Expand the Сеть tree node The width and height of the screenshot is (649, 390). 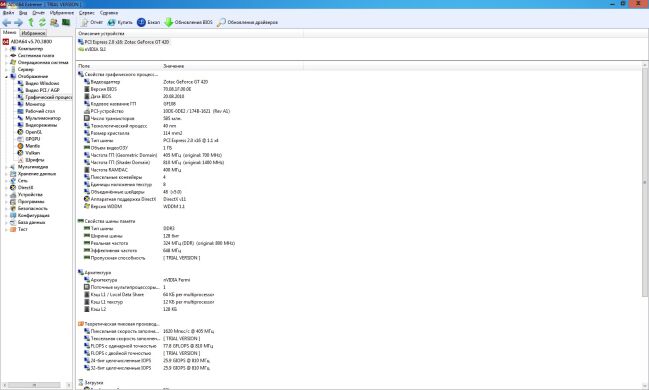[x=6, y=181]
